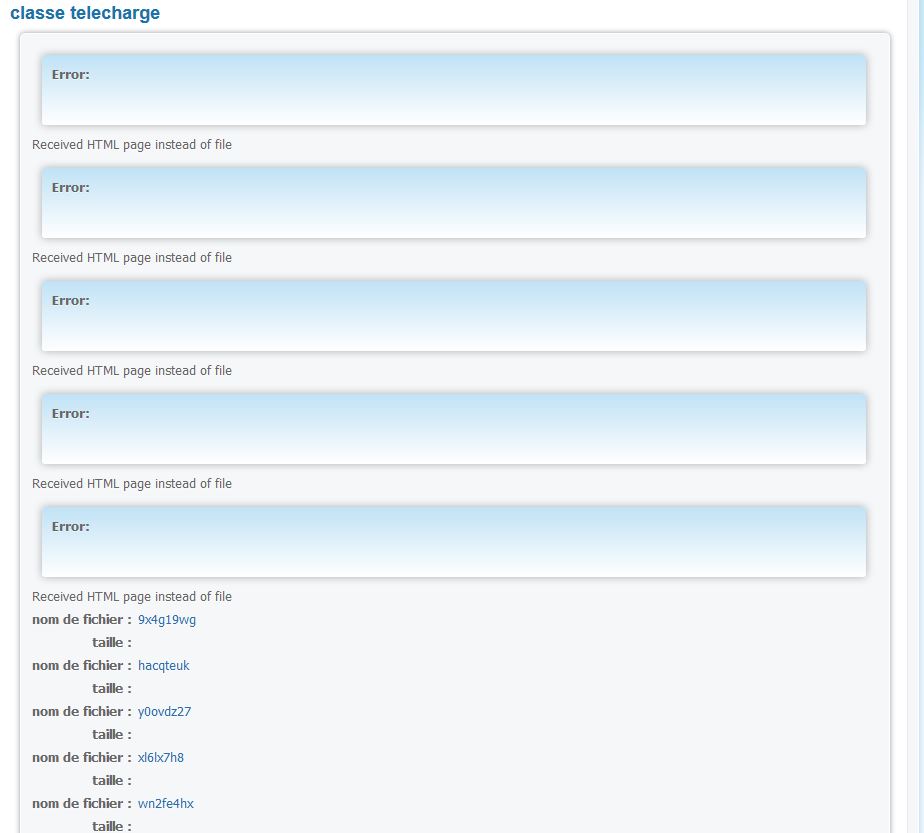This screenshot has height=833, width=924.
Task: Select the xl6lx7h8 file link
Action: (161, 758)
